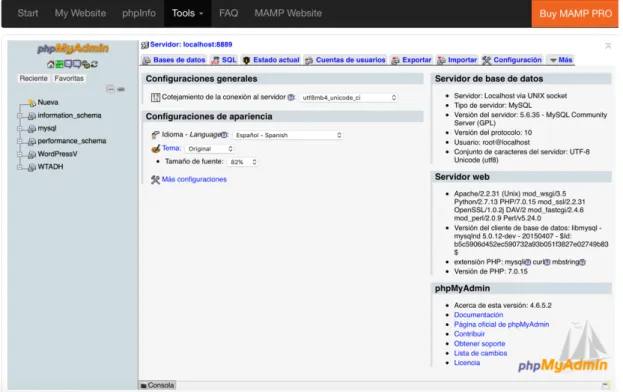This screenshot has height=392, width=623.
Task: Unlink from main panel chain icon
Action: click(x=121, y=89)
